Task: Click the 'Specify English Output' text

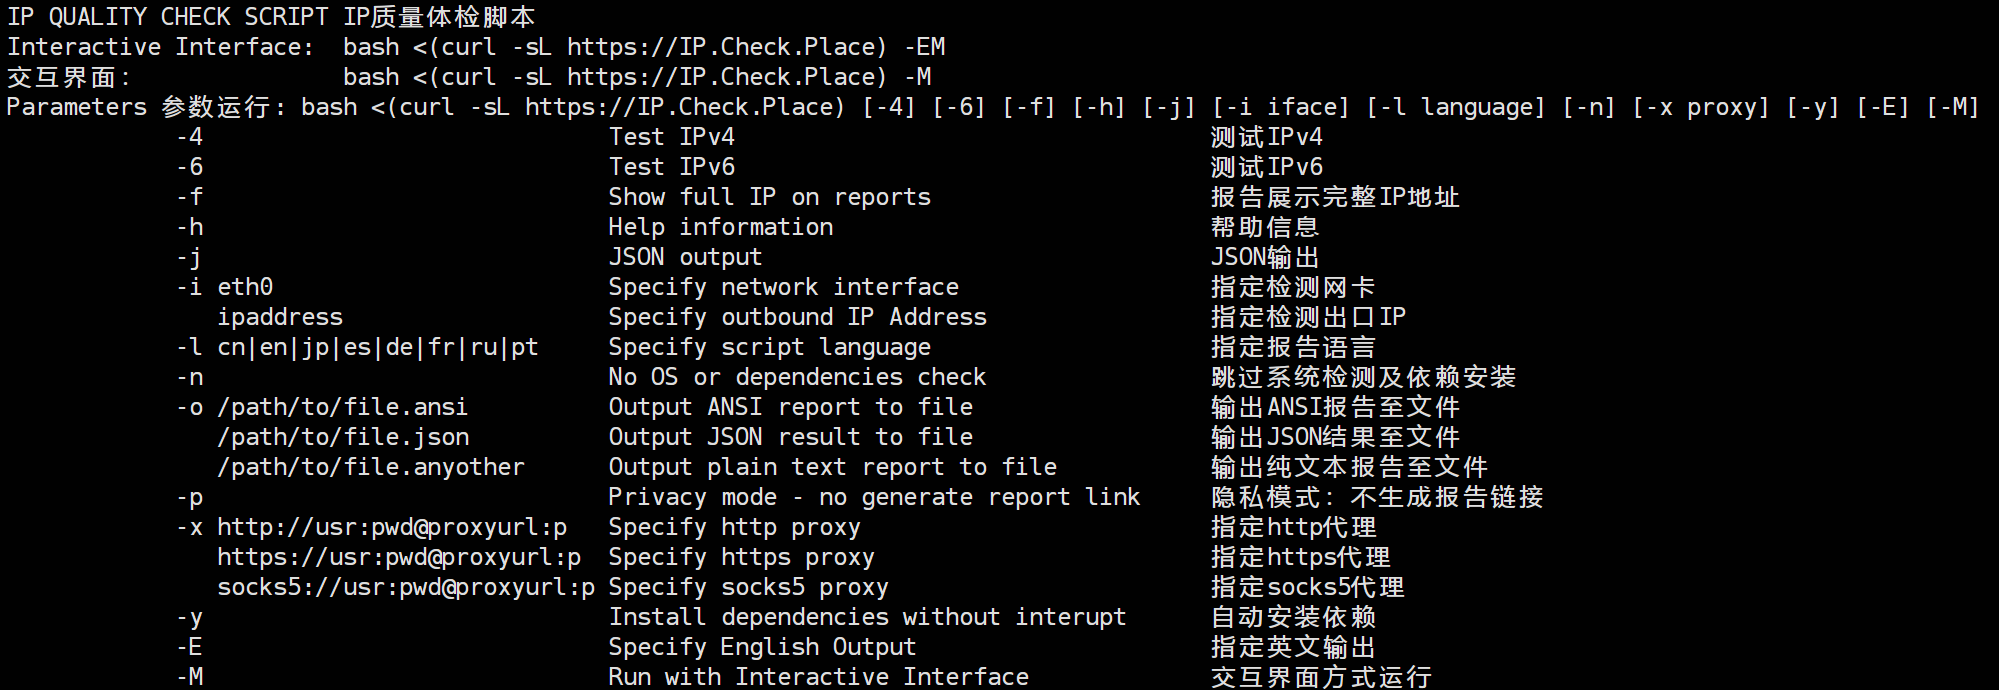Action: tap(762, 647)
